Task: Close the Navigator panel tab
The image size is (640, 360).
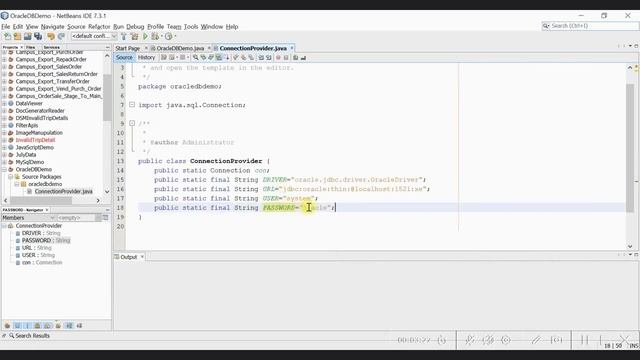Action: (x=47, y=210)
